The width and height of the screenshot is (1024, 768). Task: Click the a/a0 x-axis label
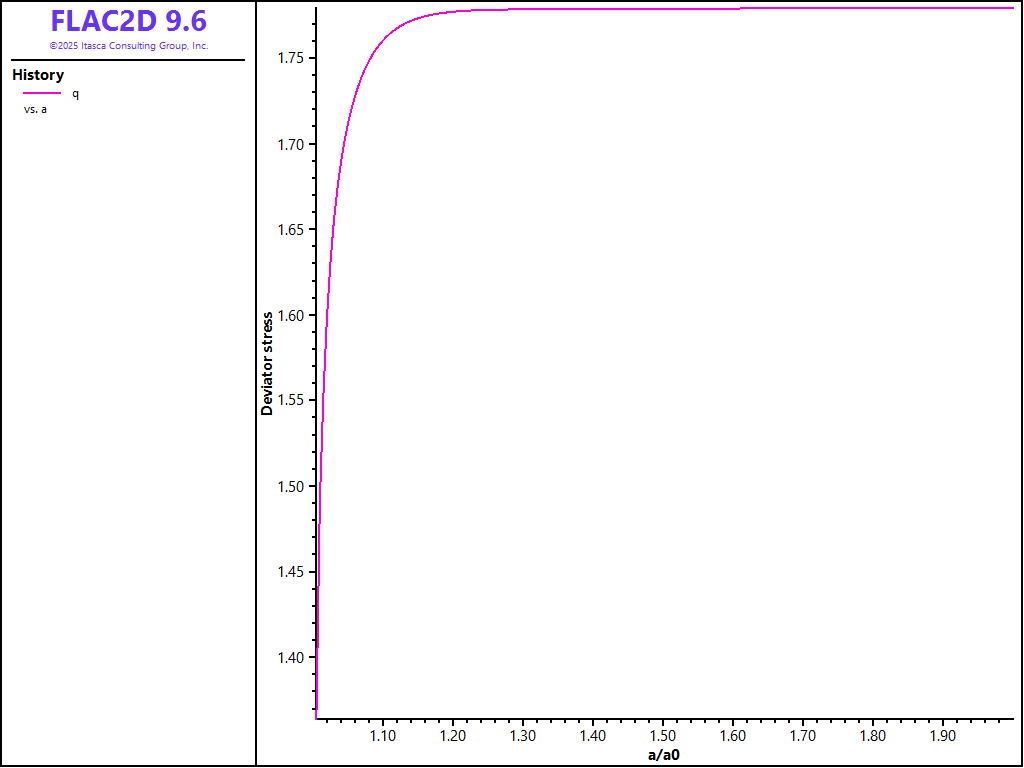[663, 755]
